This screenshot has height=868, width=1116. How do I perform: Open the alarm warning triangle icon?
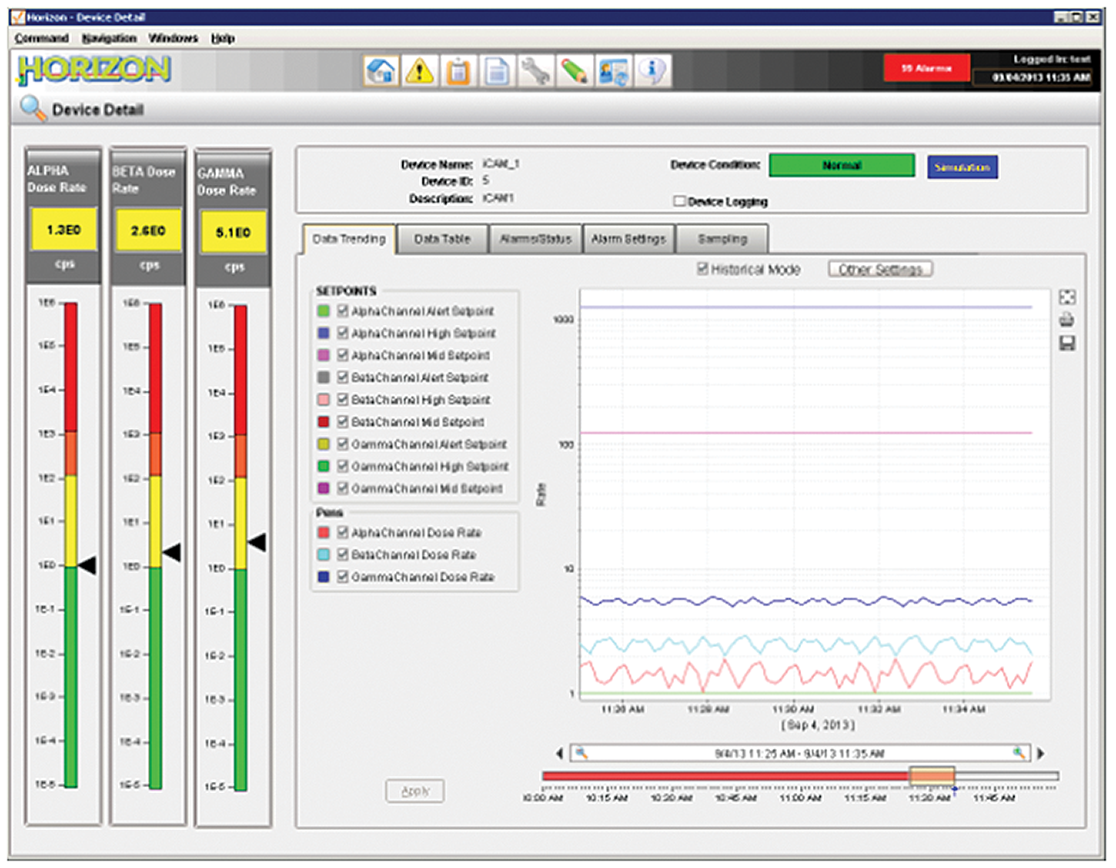420,70
